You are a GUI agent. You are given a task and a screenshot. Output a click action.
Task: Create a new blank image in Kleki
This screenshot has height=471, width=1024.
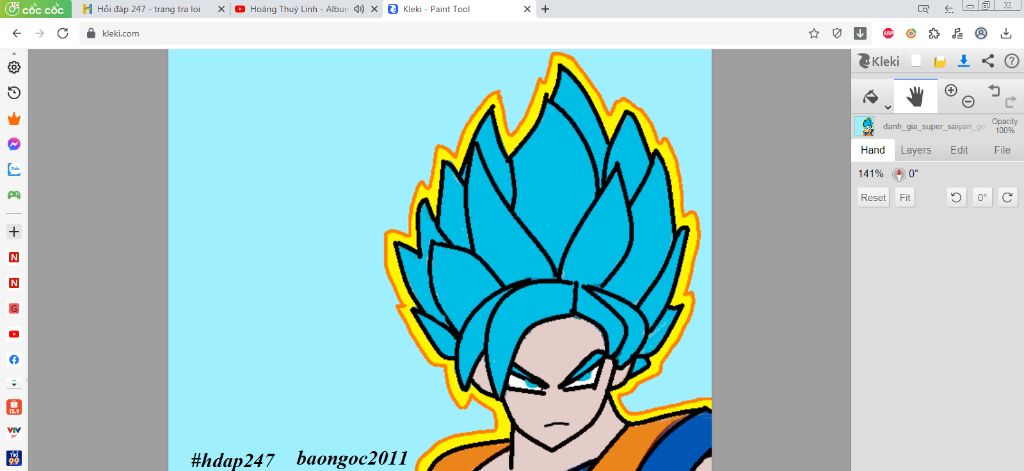pos(916,61)
